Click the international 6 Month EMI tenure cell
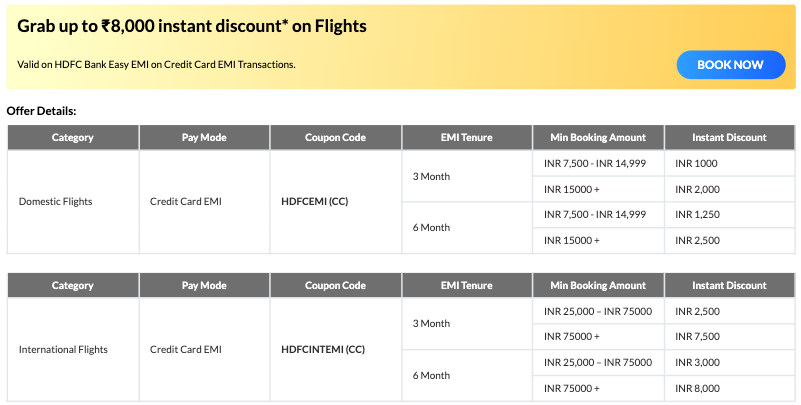 431,375
